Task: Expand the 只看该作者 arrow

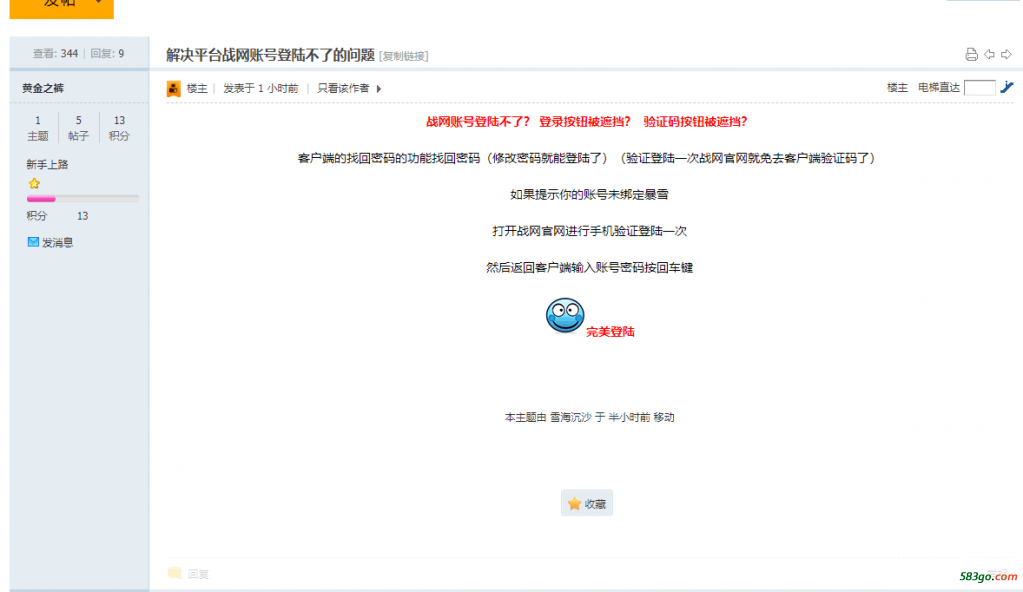Action: pos(379,89)
